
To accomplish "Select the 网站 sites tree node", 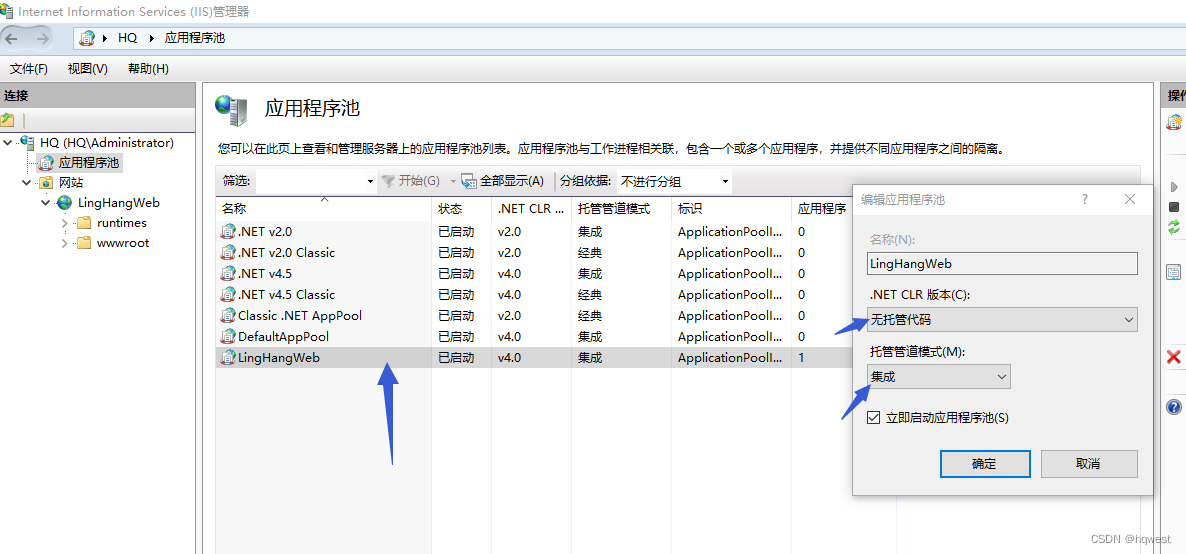I will (71, 182).
